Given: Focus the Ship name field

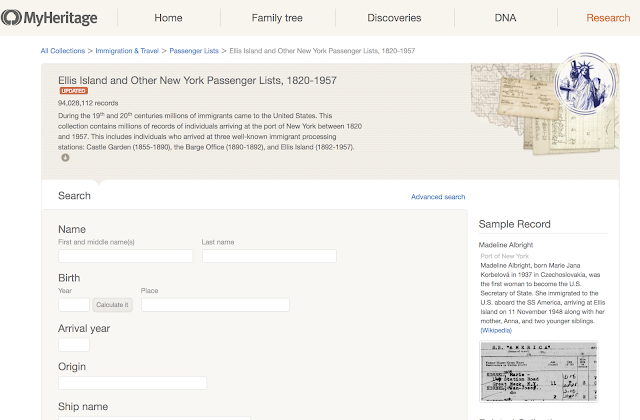Looking at the screenshot, I should (154, 418).
